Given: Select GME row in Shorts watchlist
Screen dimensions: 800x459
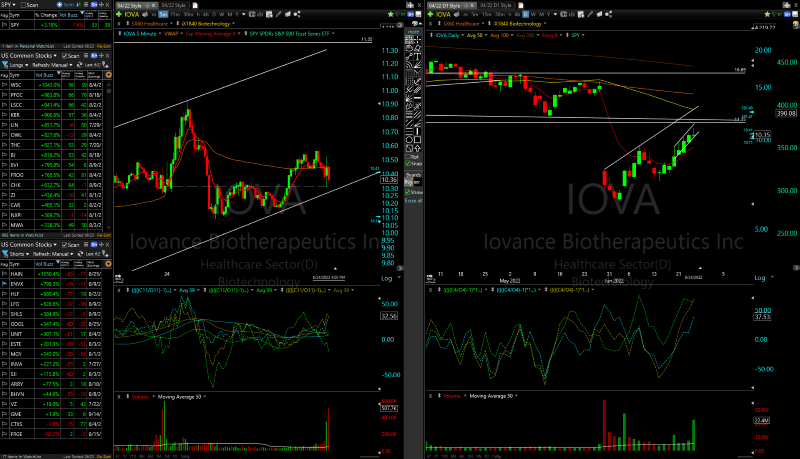Looking at the screenshot, I should pos(51,414).
